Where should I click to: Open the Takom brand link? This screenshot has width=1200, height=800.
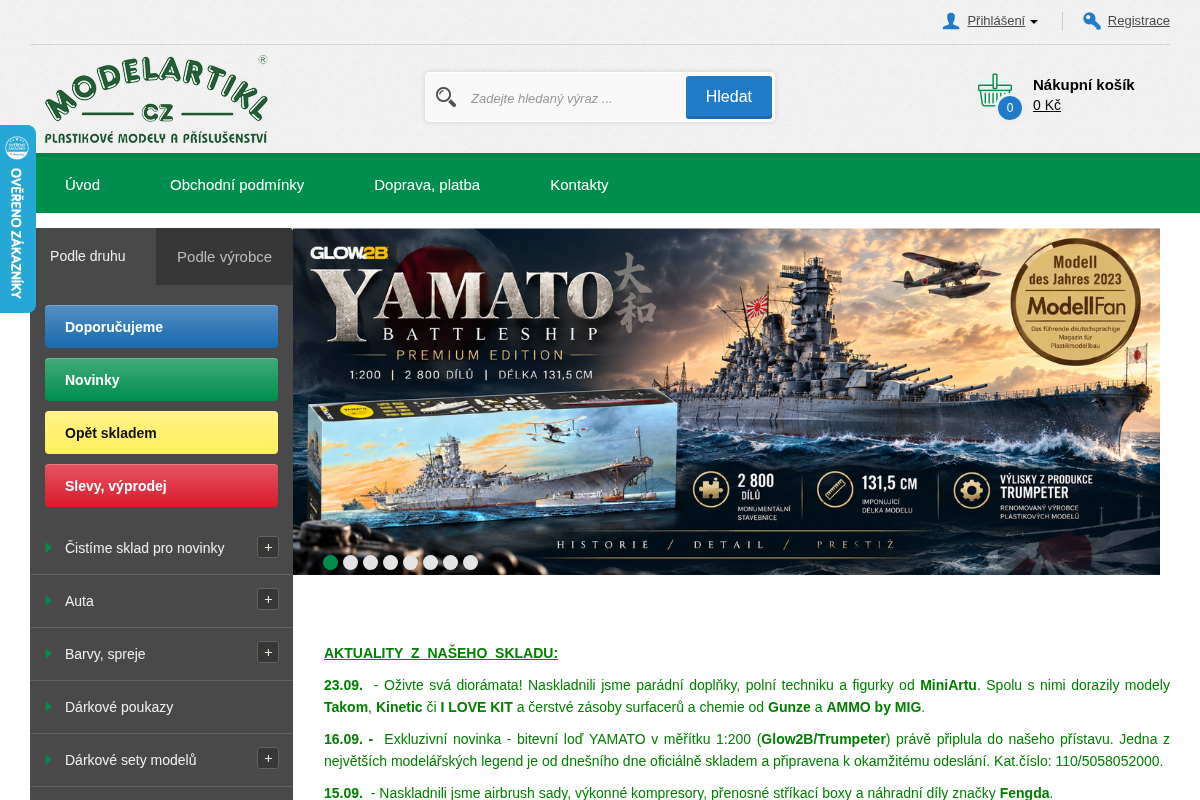click(346, 707)
